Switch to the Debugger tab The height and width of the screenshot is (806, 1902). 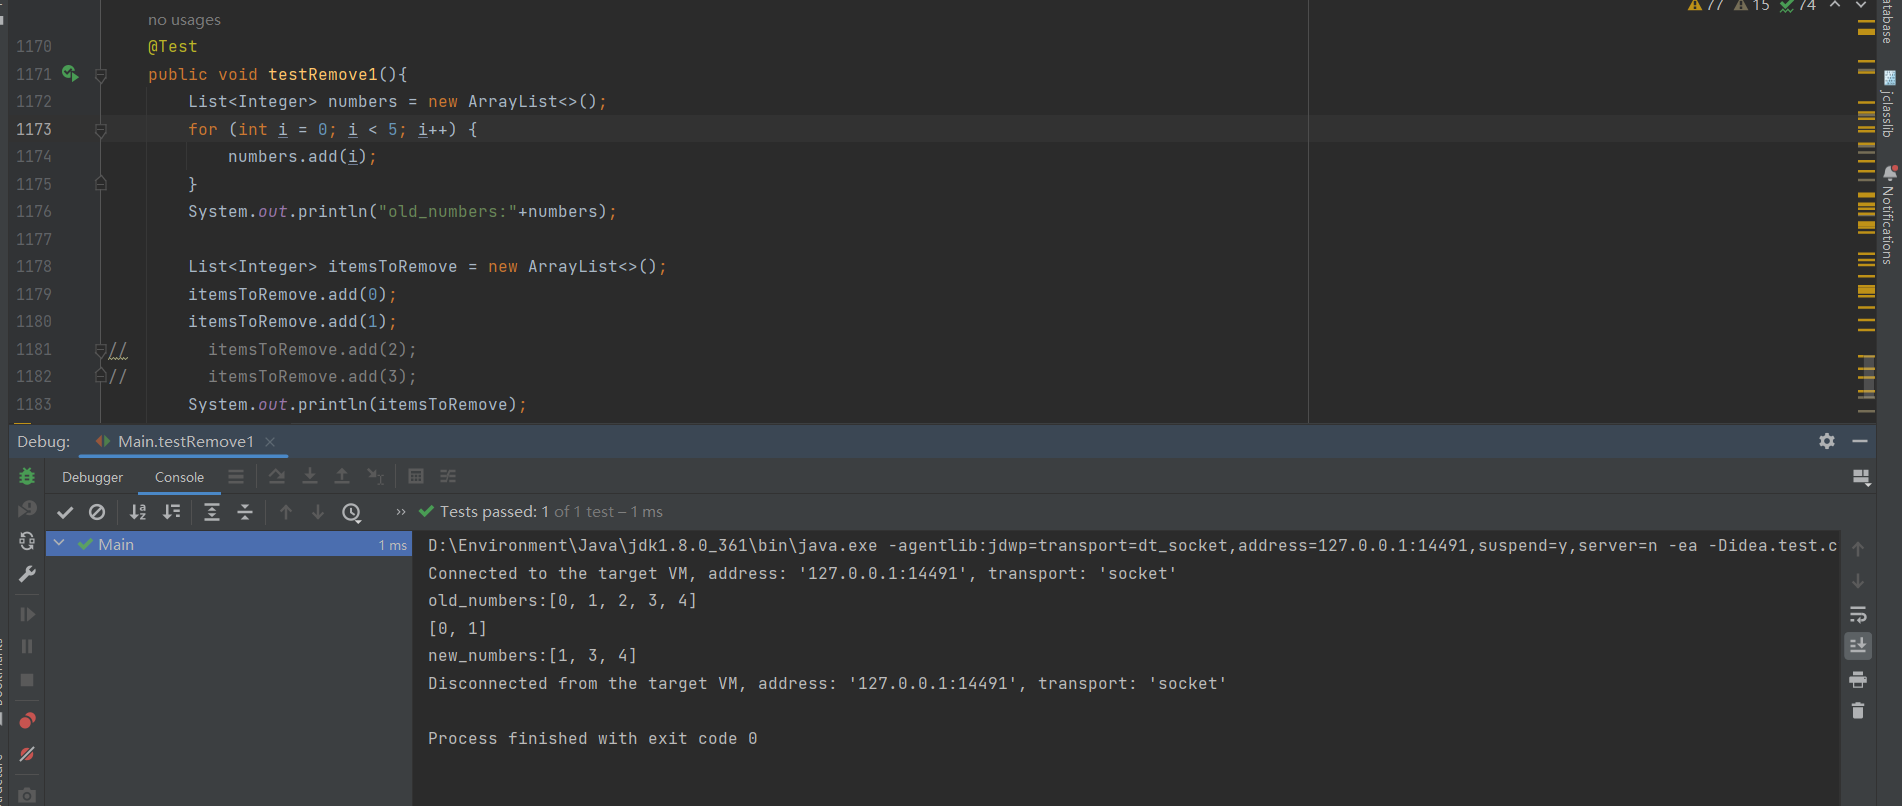[92, 477]
